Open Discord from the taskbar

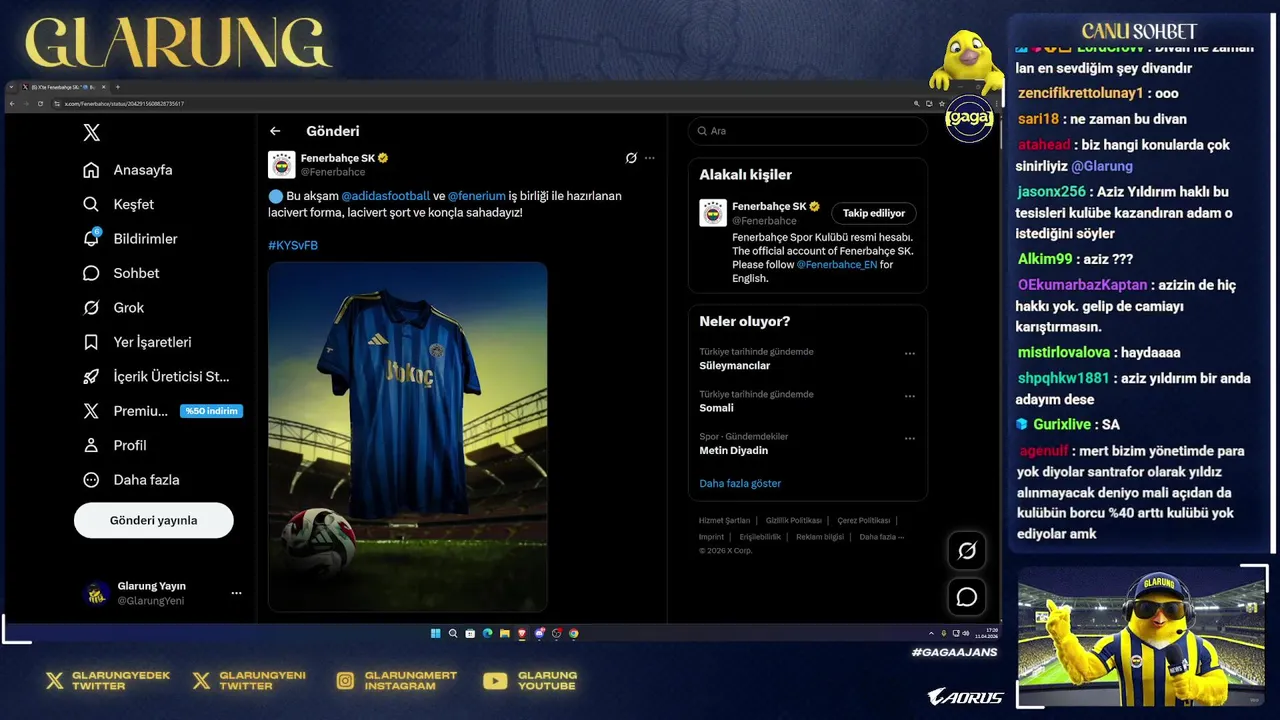click(539, 633)
